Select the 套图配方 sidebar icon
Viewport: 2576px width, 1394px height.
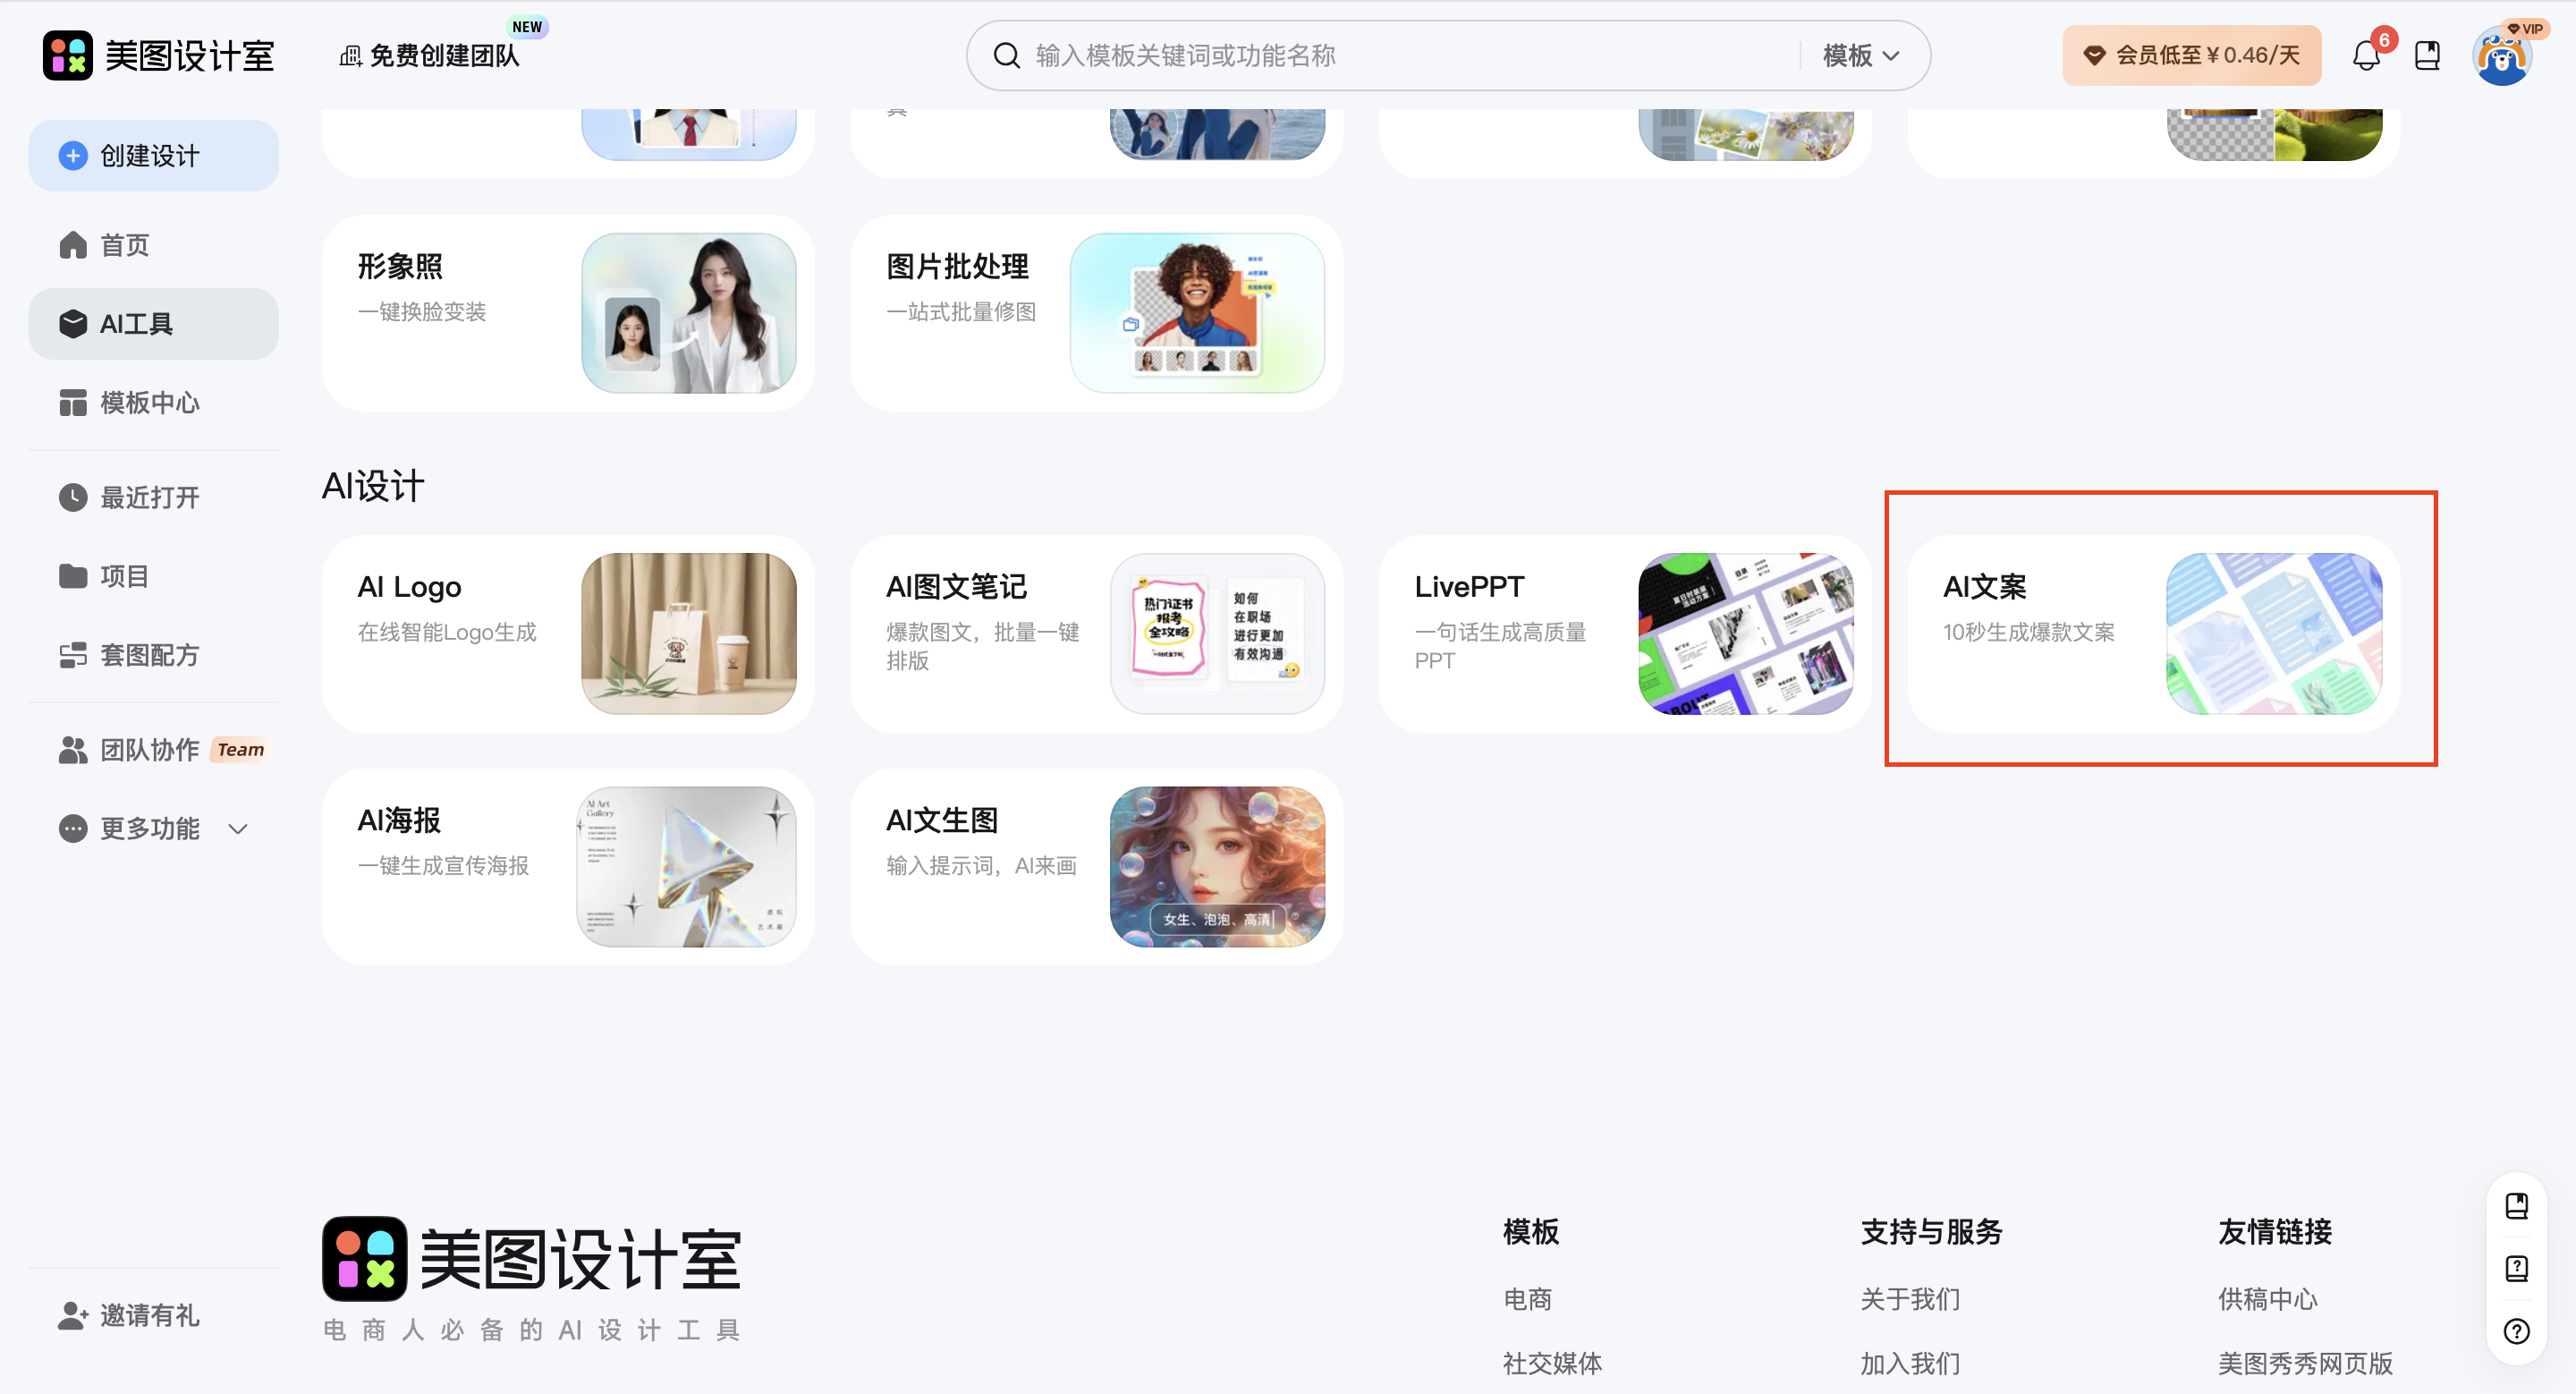click(x=72, y=655)
